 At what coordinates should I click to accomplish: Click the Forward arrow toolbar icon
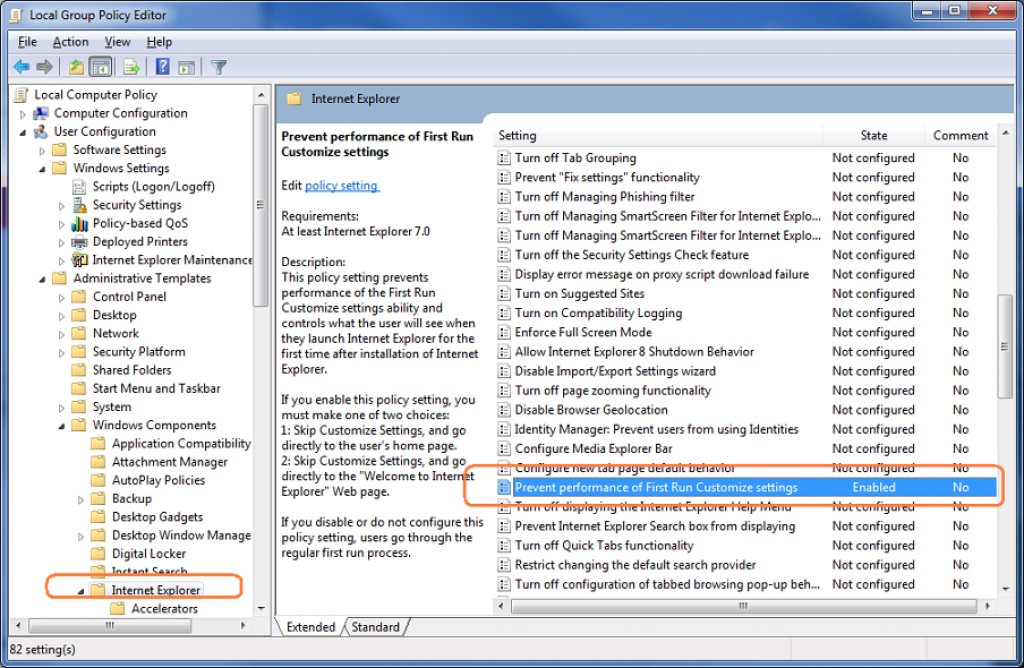point(44,67)
